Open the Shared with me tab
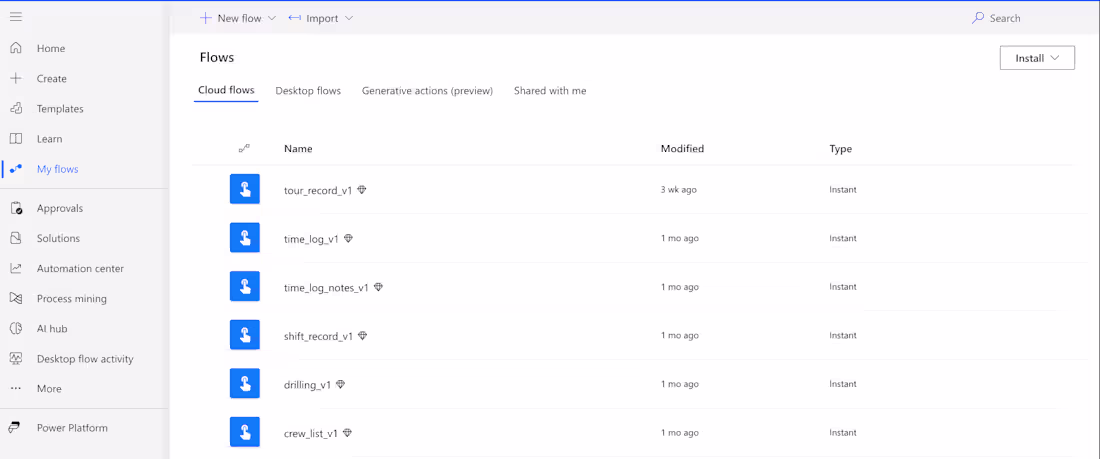Screen dimensions: 1100x459 coord(550,91)
